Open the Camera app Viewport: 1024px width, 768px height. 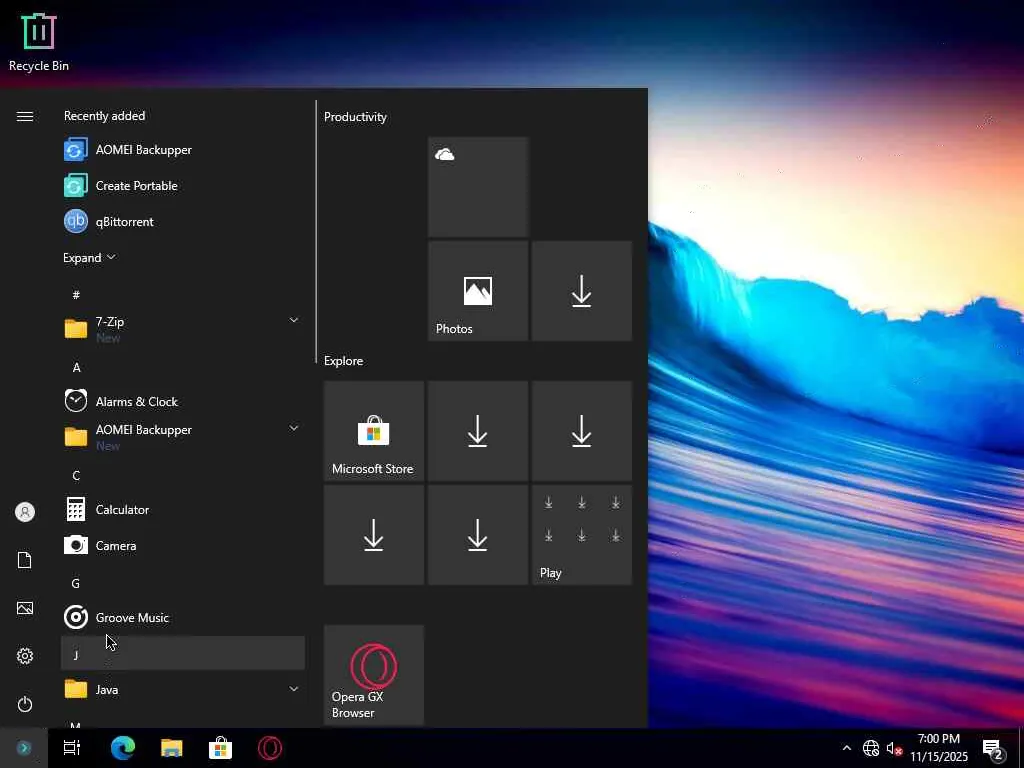115,546
